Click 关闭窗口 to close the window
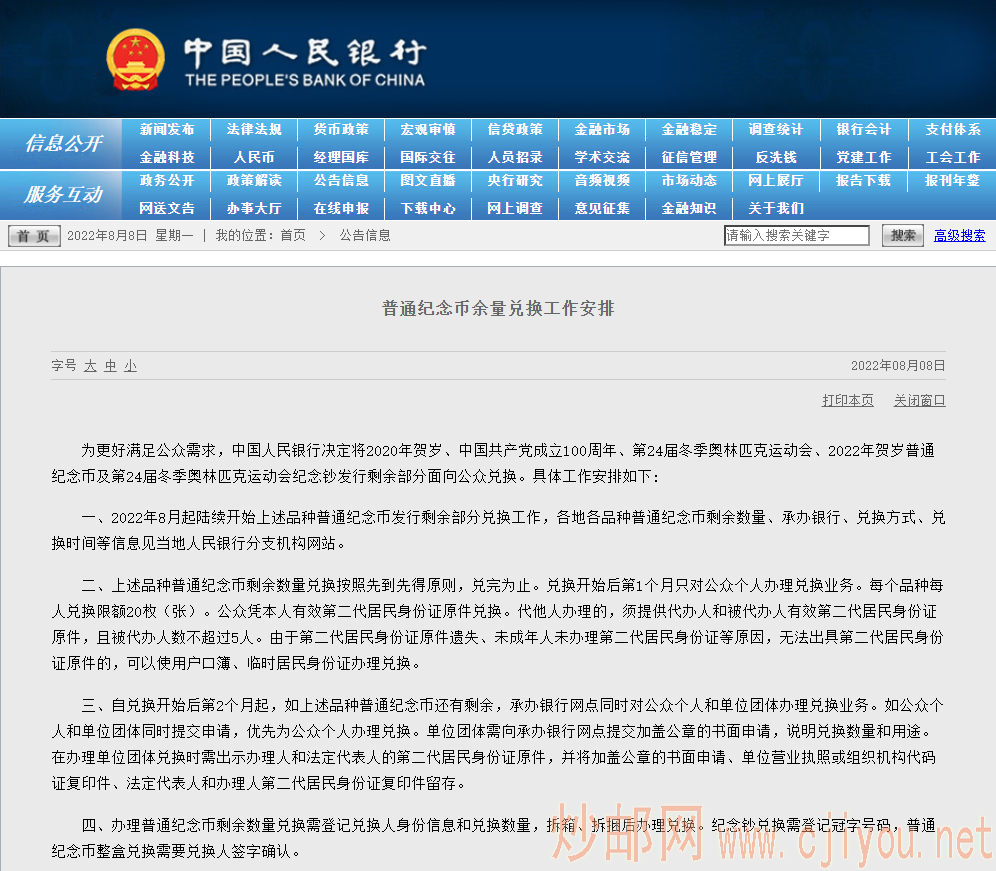Viewport: 996px width, 871px height. [x=919, y=399]
